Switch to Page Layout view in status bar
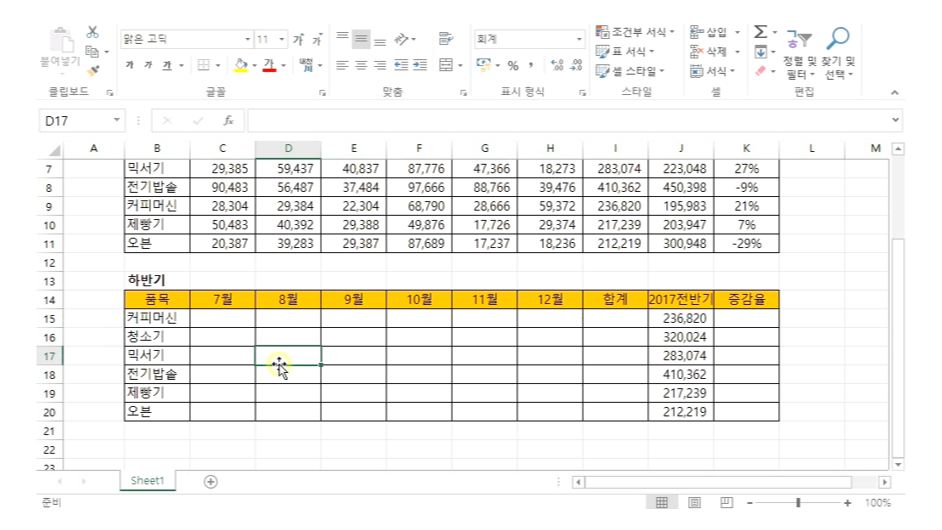The width and height of the screenshot is (942, 530). (694, 503)
